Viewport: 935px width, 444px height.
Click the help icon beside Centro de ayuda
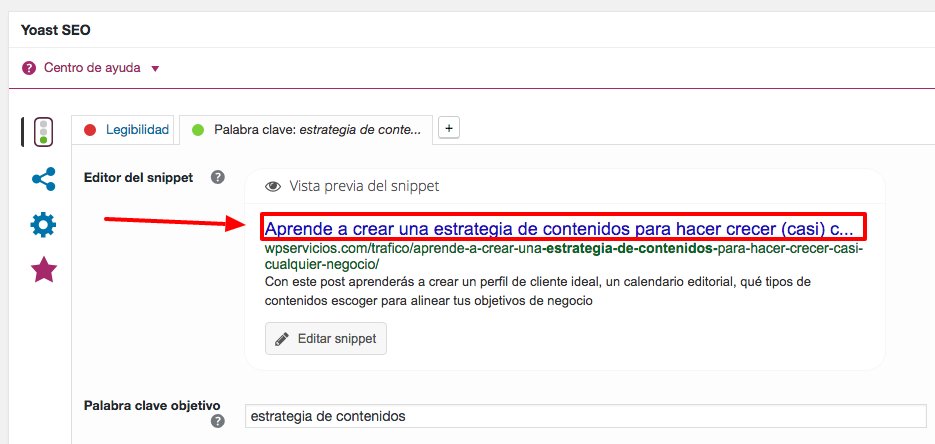(29, 68)
